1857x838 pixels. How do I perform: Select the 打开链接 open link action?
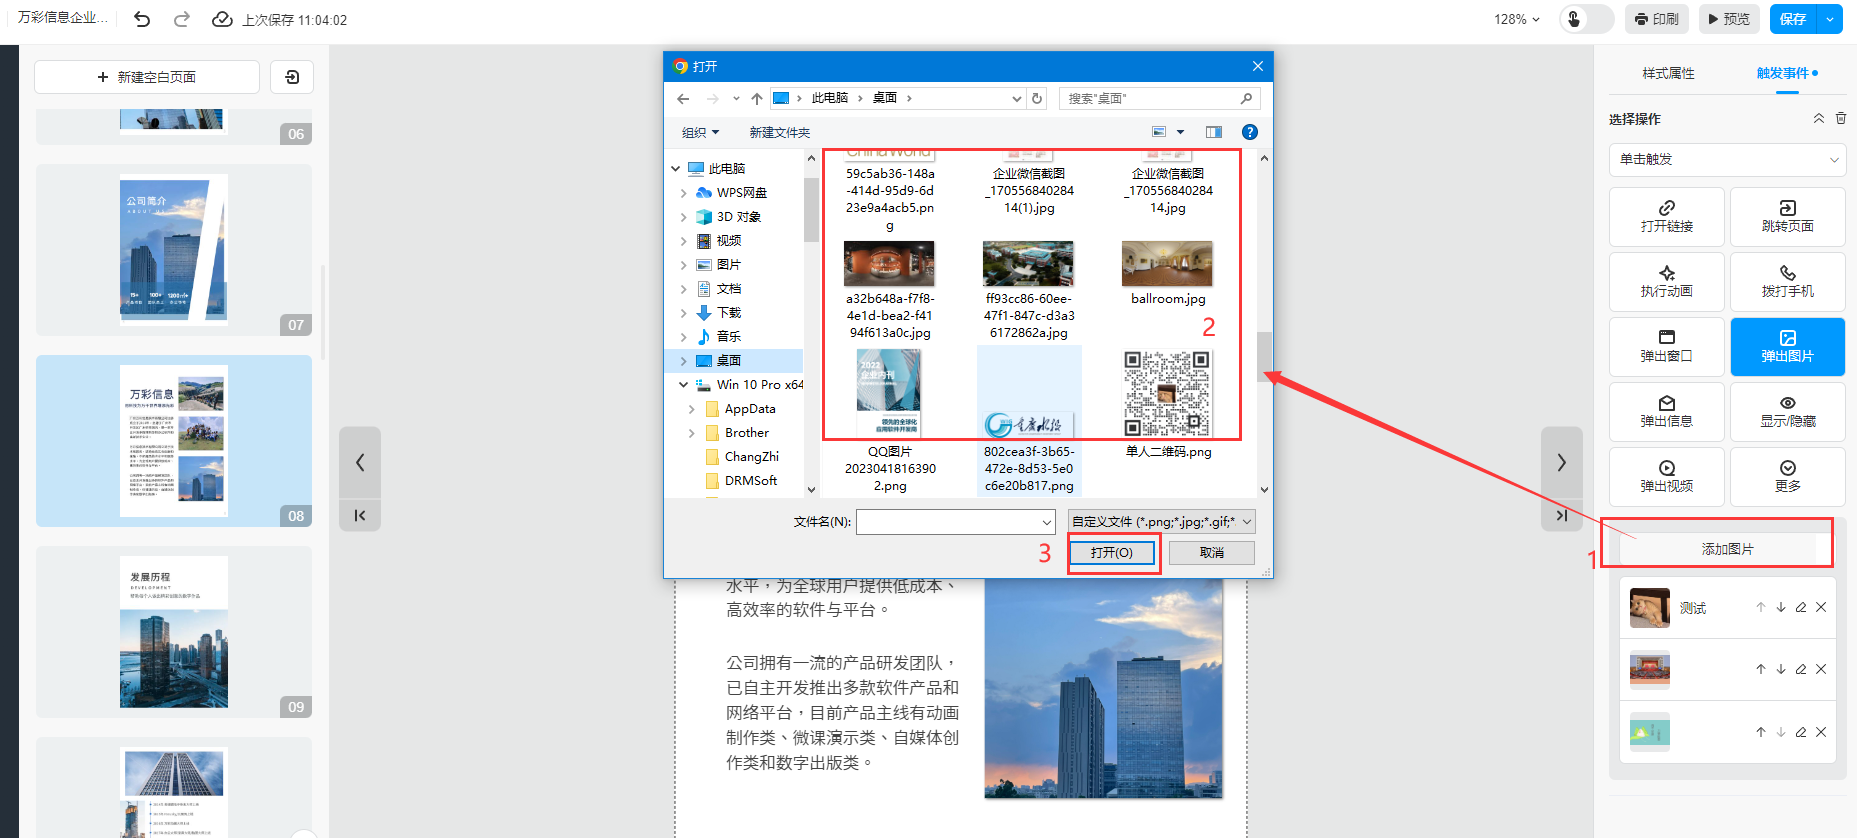1666,216
